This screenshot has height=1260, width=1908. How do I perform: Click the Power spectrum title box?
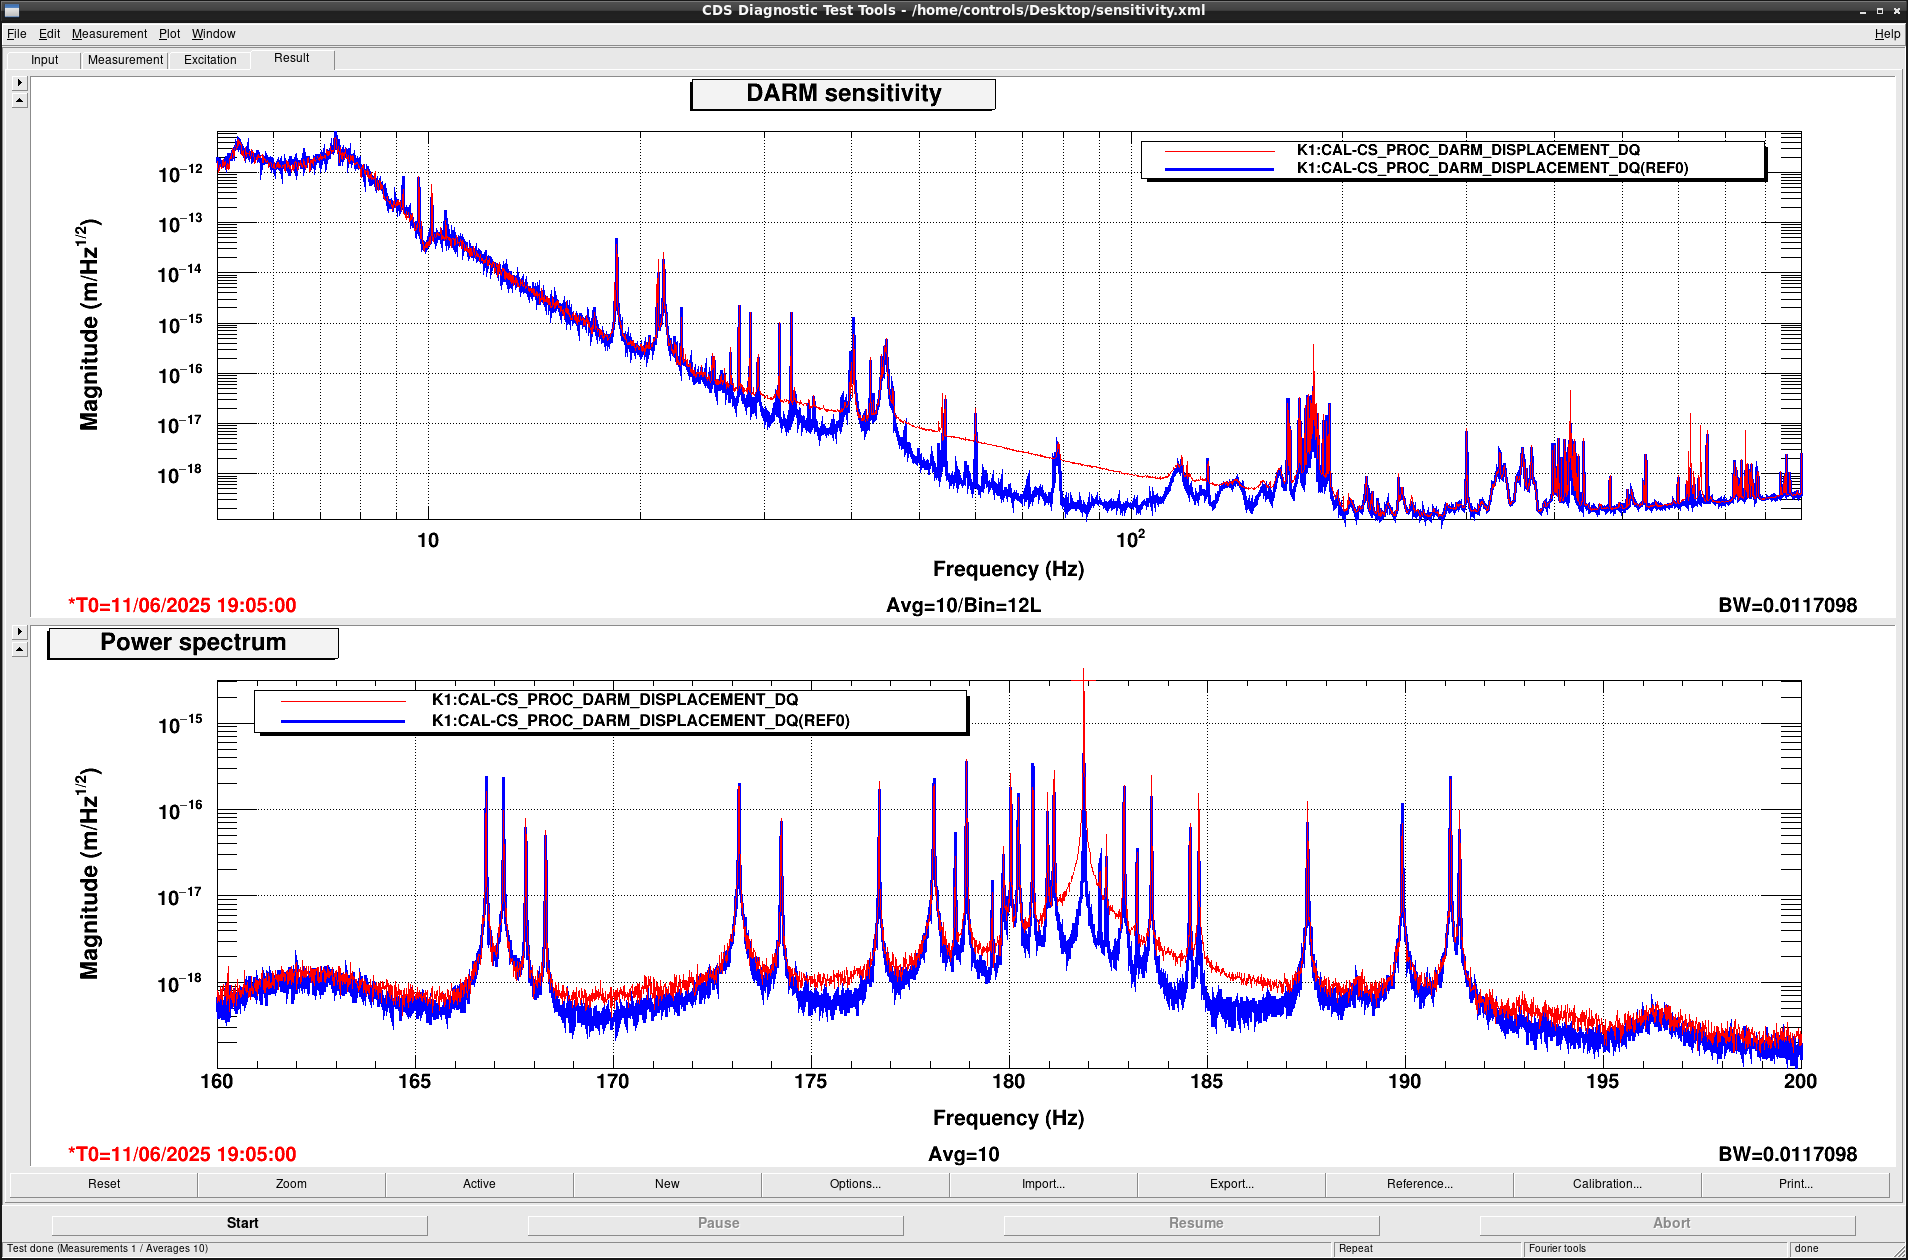(193, 643)
